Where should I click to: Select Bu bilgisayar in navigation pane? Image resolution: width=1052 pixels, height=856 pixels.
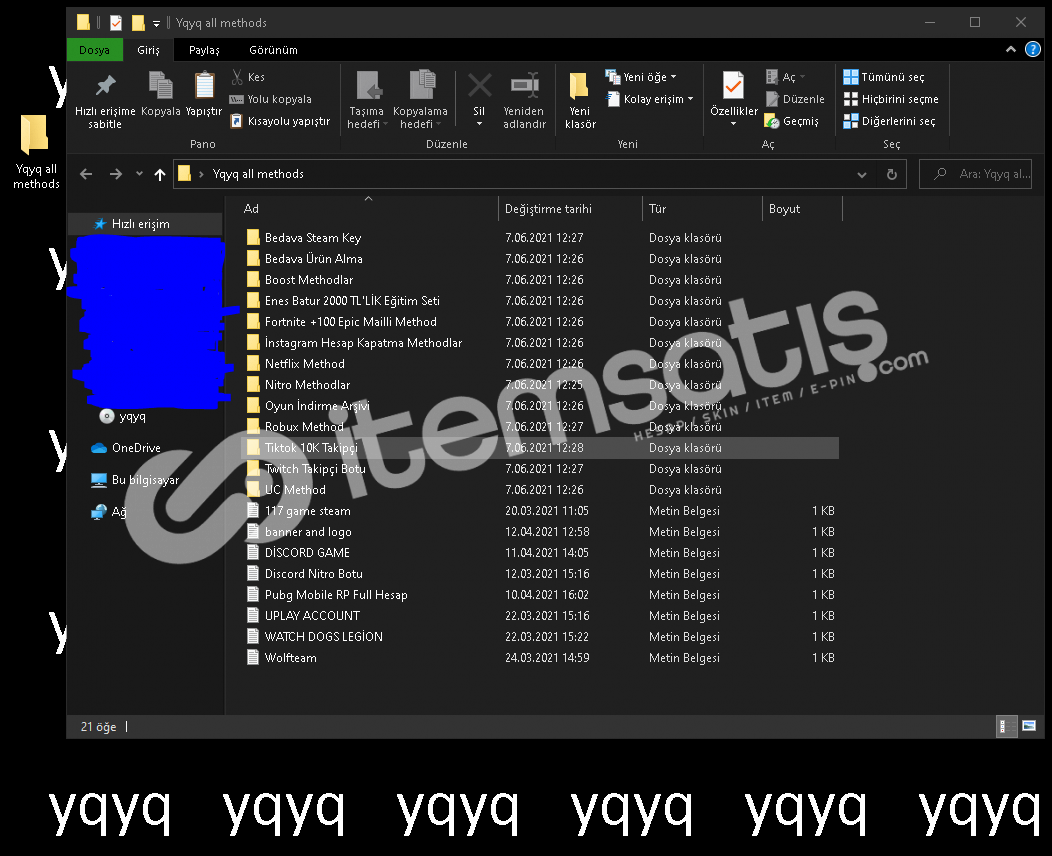click(135, 480)
